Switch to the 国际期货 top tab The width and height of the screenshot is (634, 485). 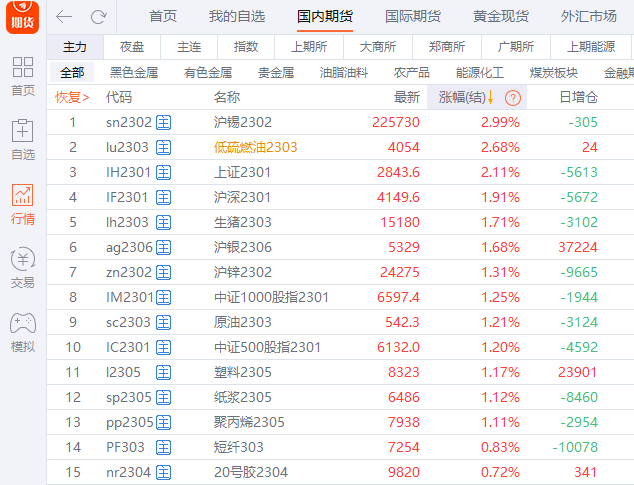[x=413, y=17]
